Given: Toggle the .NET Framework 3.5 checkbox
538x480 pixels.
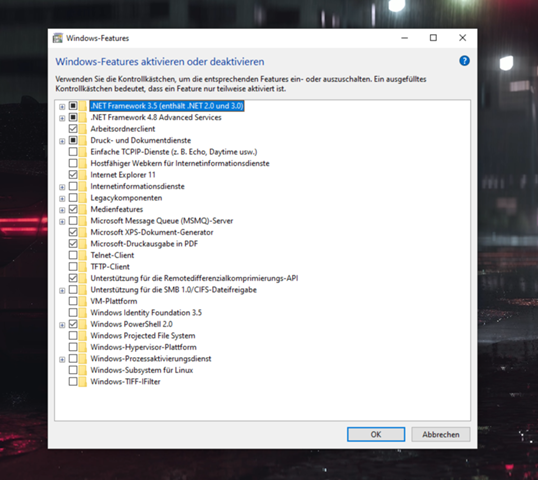Looking at the screenshot, I should [x=73, y=106].
